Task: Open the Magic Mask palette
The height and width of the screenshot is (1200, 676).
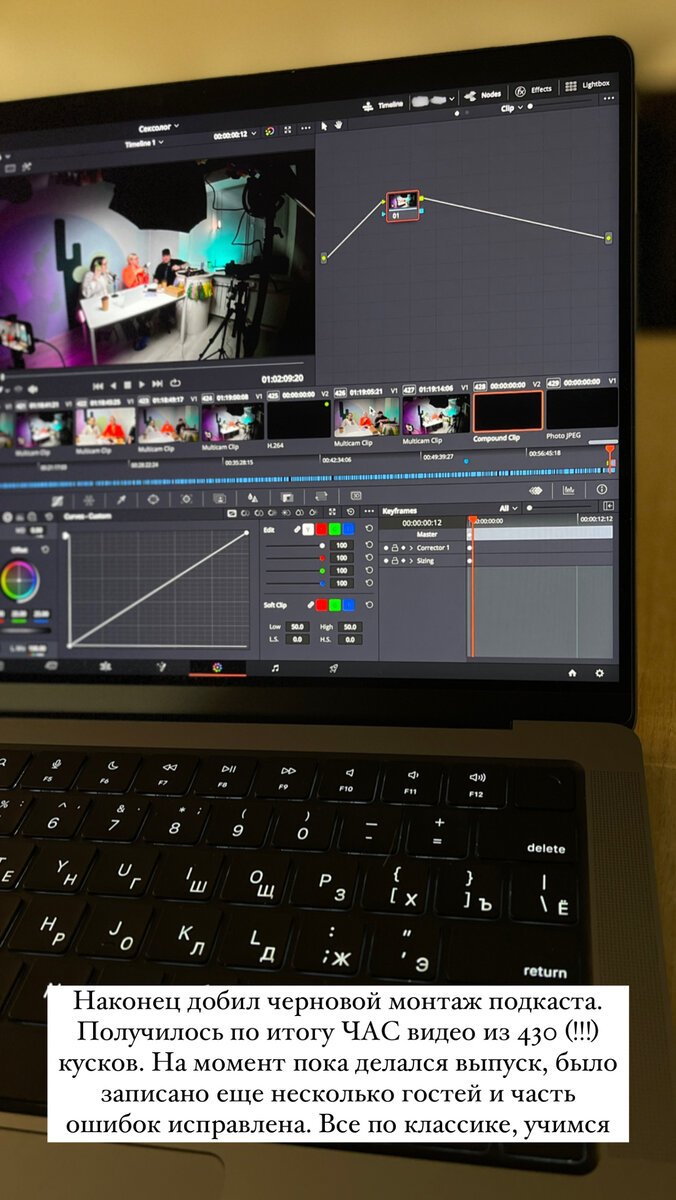Action: pos(219,497)
